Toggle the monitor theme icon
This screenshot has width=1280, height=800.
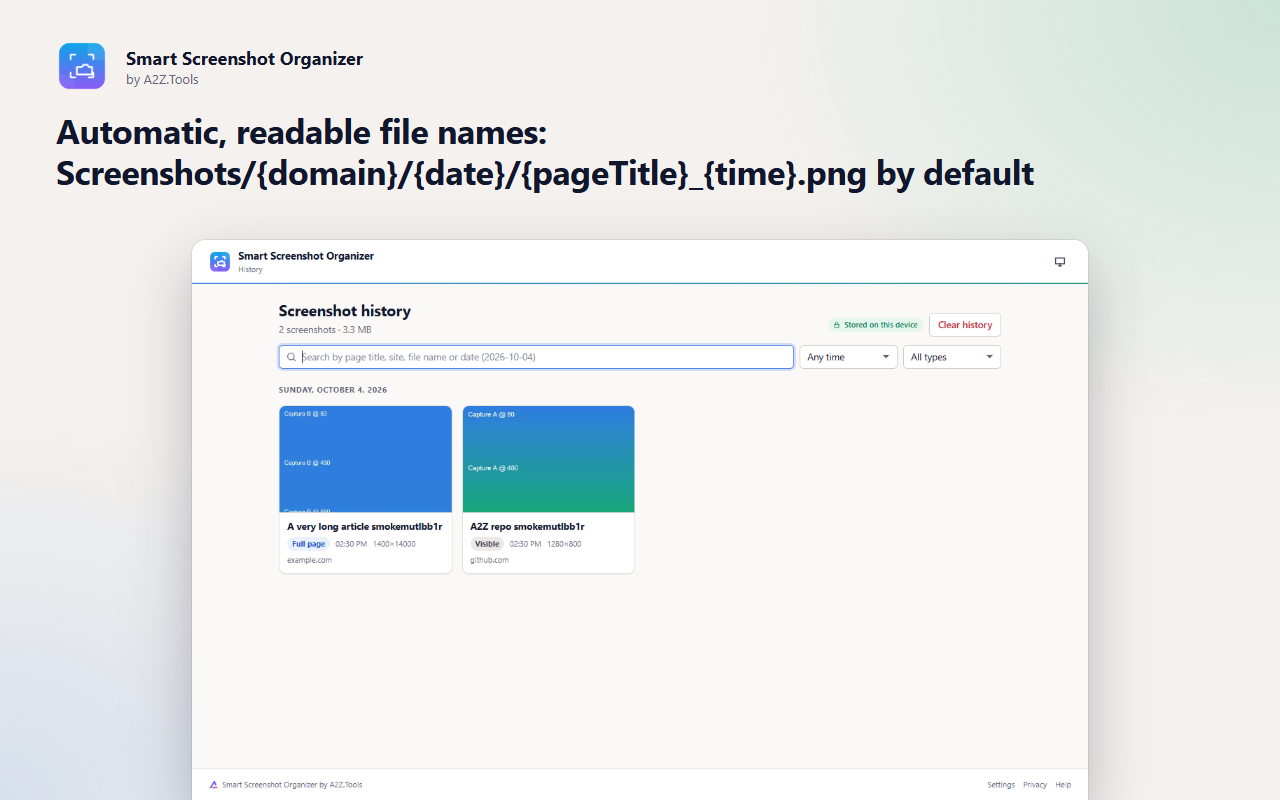[x=1060, y=262]
